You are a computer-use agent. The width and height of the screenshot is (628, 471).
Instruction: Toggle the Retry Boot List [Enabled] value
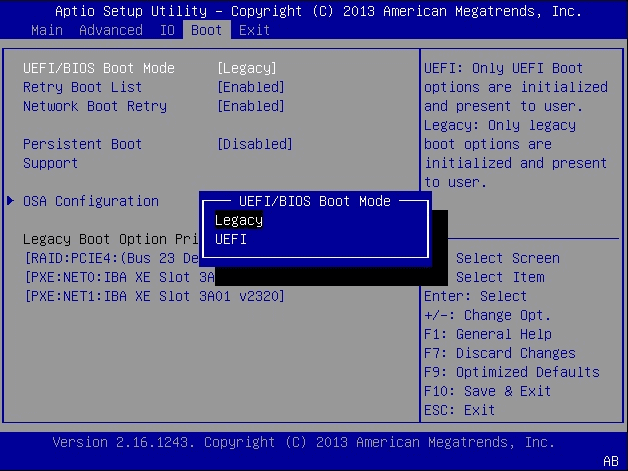(250, 87)
